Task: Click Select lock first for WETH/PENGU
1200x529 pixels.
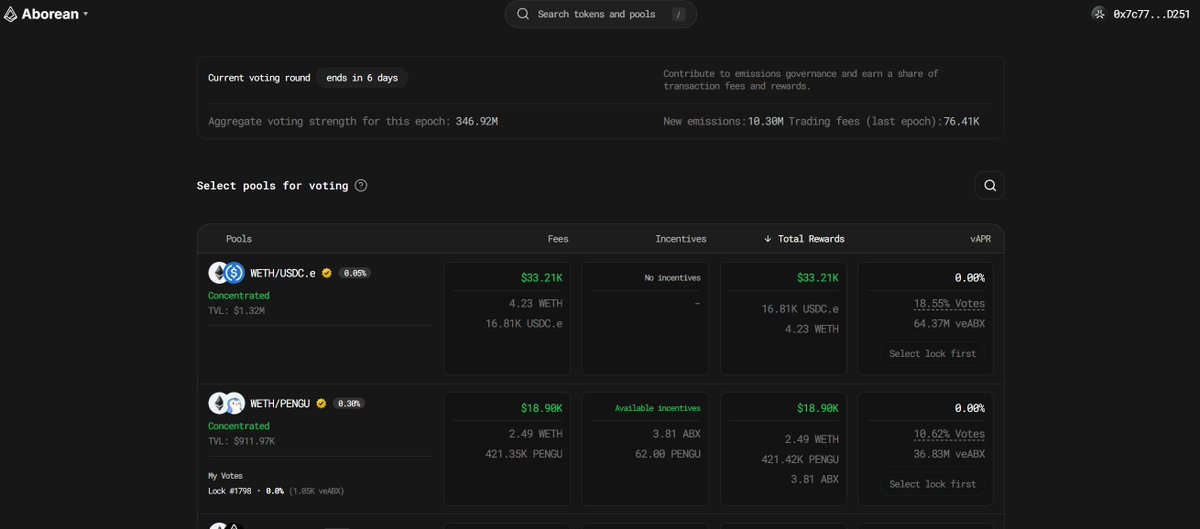Action: pos(932,483)
